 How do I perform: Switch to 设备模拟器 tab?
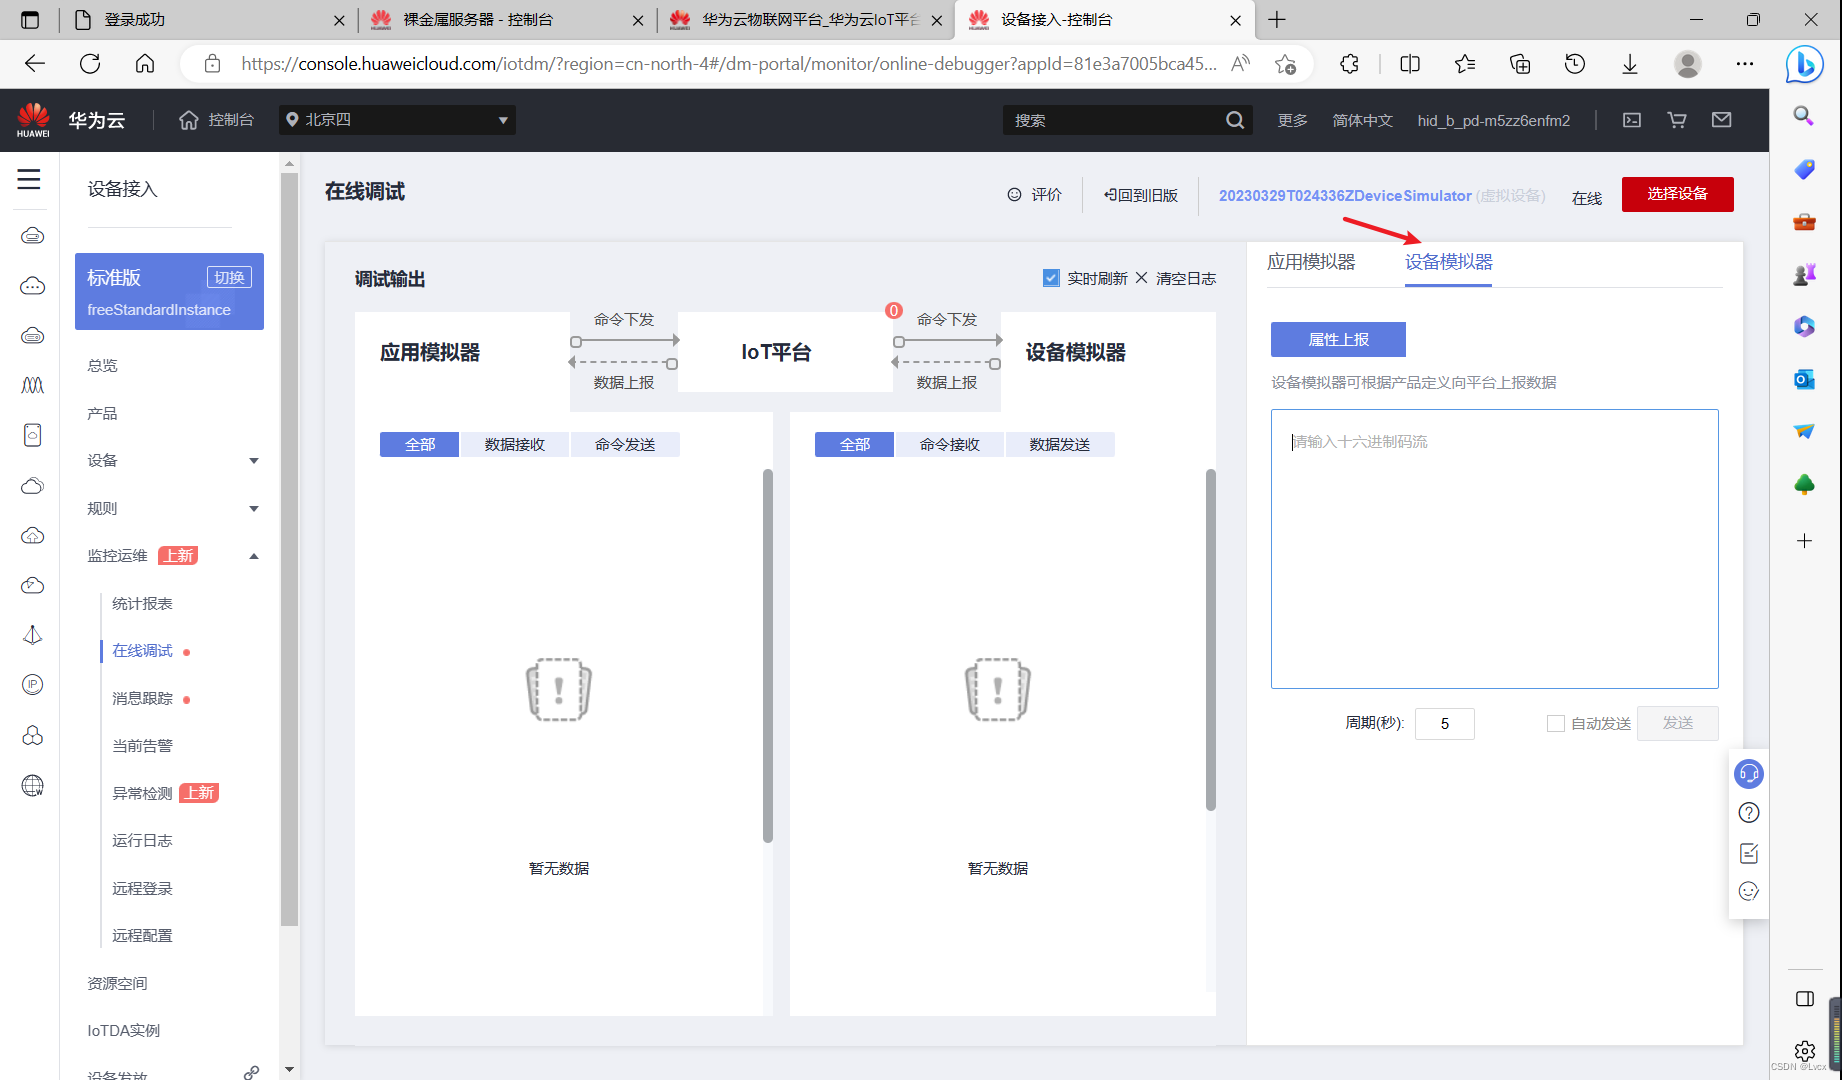pyautogui.click(x=1448, y=262)
